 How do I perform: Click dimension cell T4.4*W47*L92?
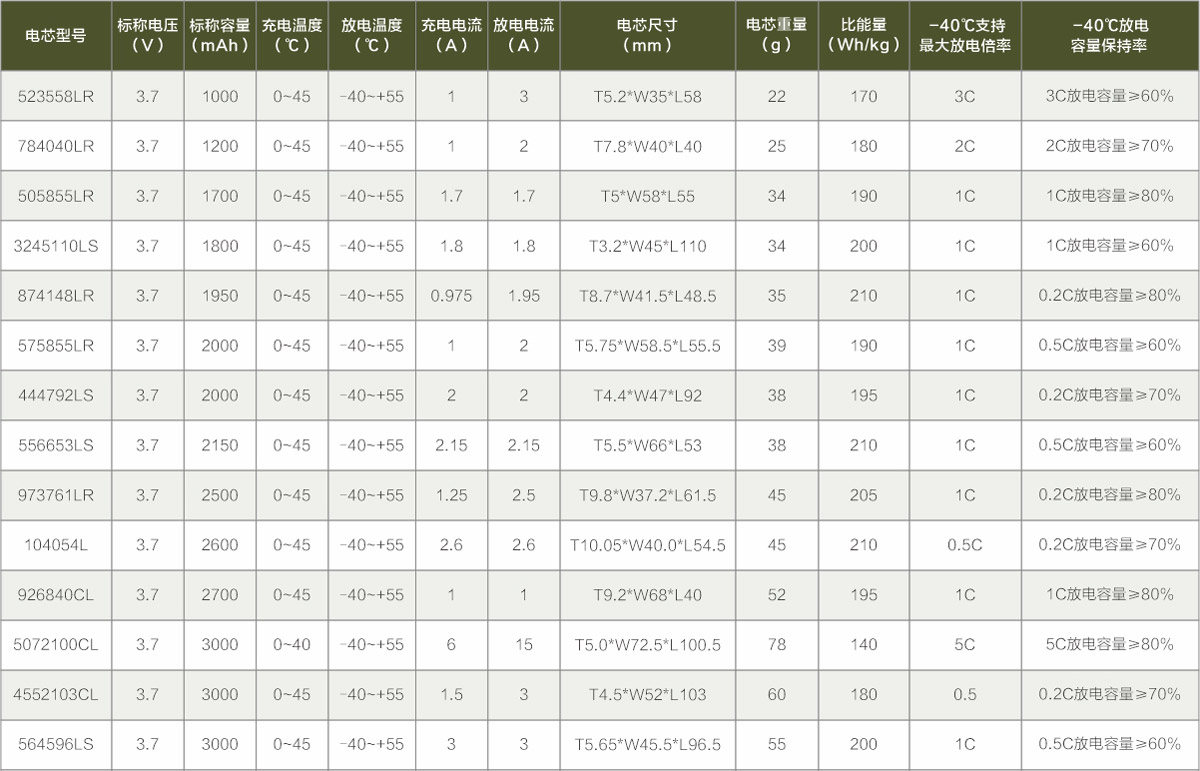(x=648, y=396)
